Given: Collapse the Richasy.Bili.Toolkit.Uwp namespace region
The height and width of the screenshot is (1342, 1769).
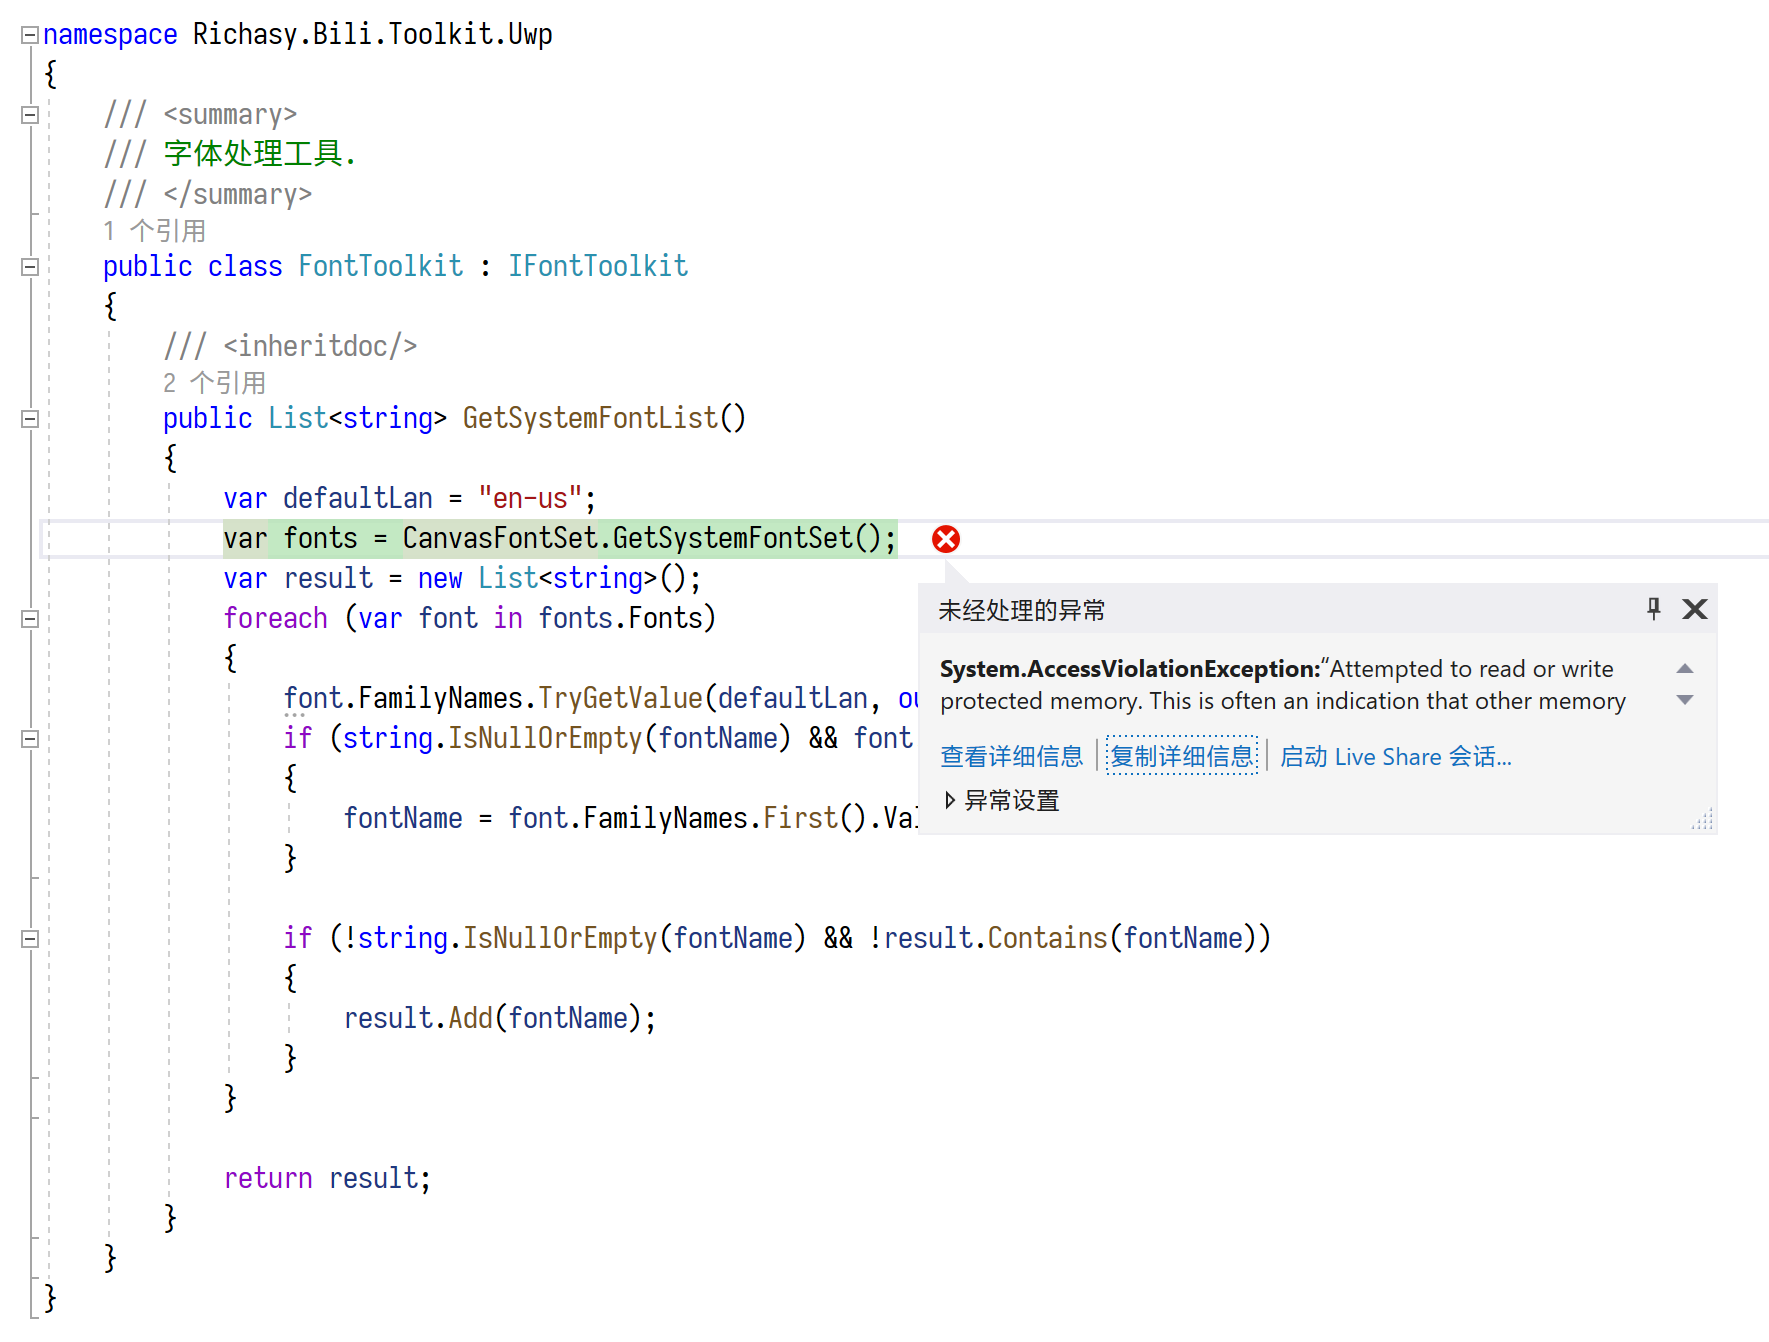Looking at the screenshot, I should pos(29,33).
